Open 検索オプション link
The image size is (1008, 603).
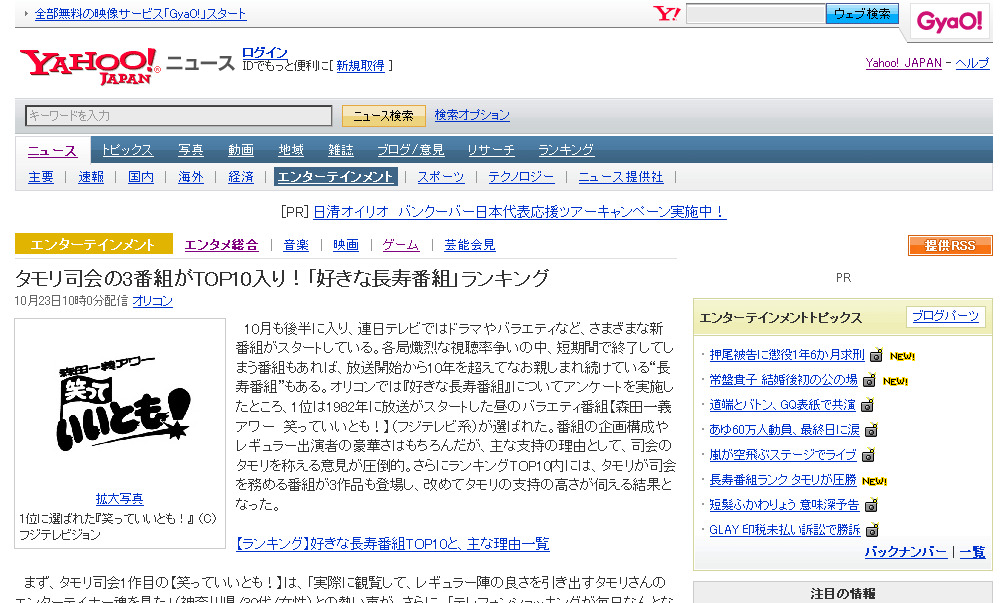pyautogui.click(x=472, y=115)
